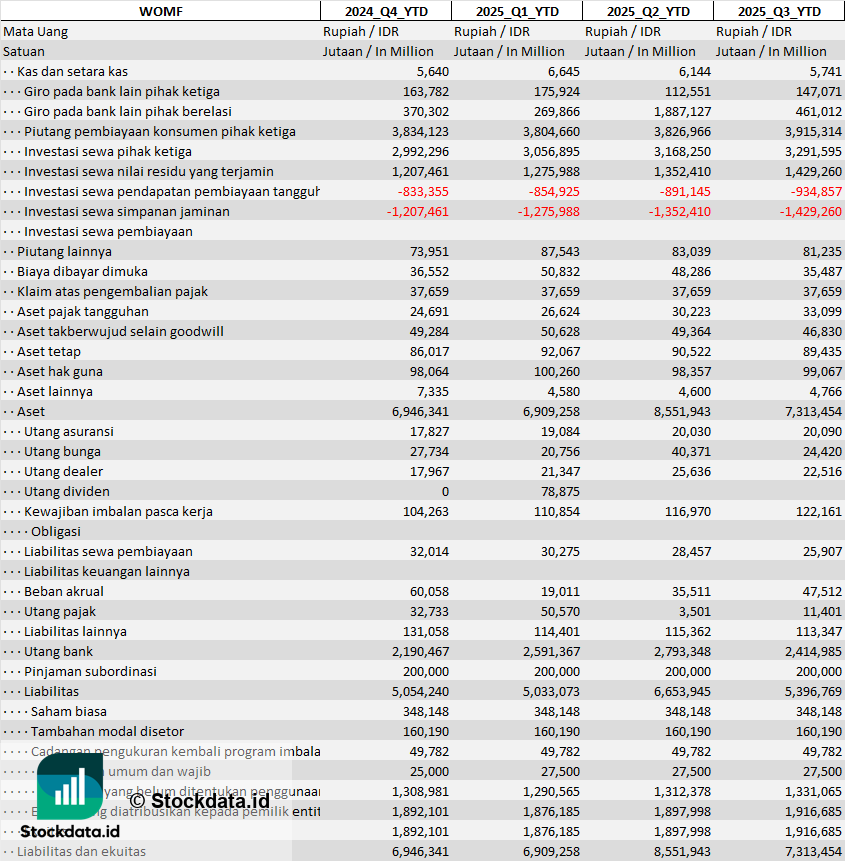845x861 pixels.
Task: Click Pinjaman subordinasi row label
Action: click(x=91, y=672)
